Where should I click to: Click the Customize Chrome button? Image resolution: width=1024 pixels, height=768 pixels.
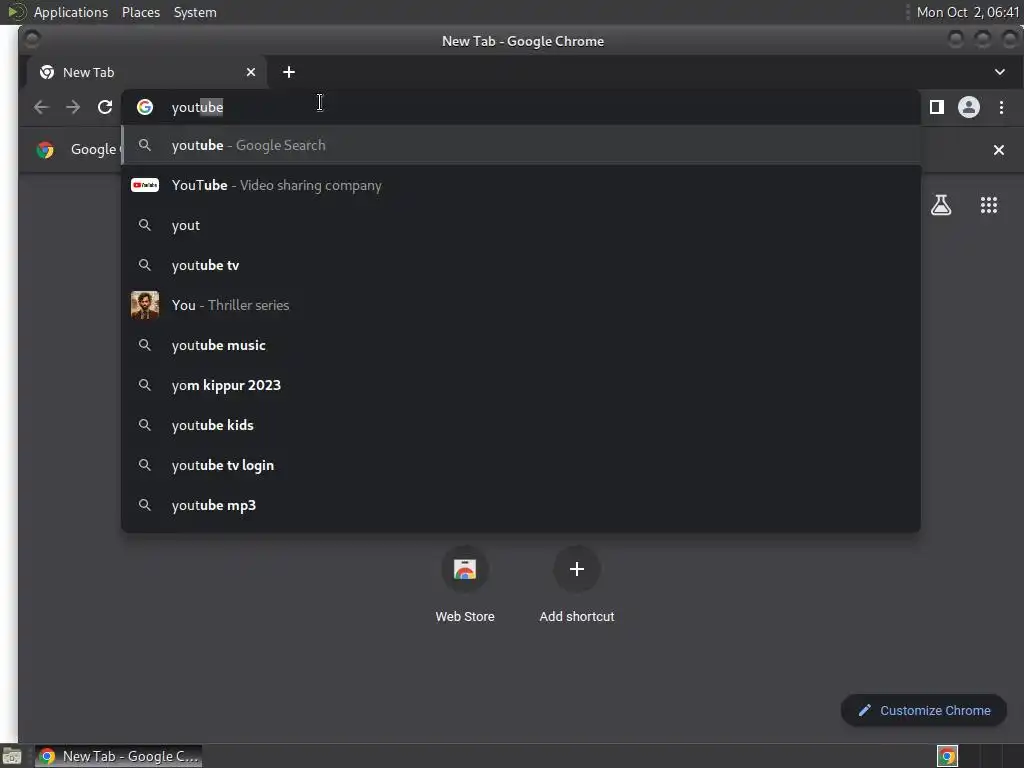[x=923, y=711]
